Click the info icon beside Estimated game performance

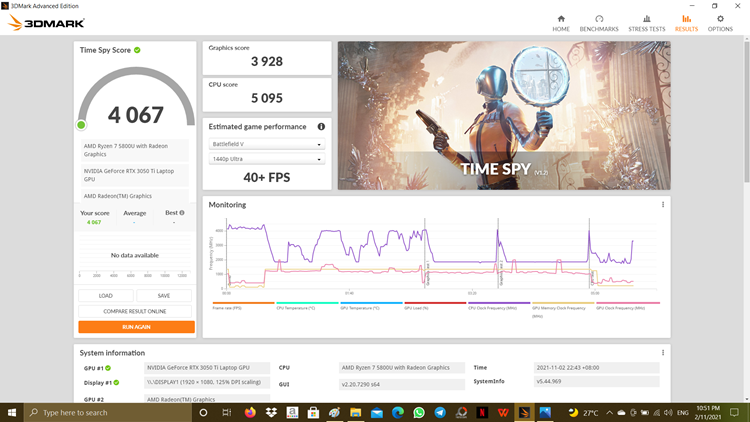[x=321, y=126]
